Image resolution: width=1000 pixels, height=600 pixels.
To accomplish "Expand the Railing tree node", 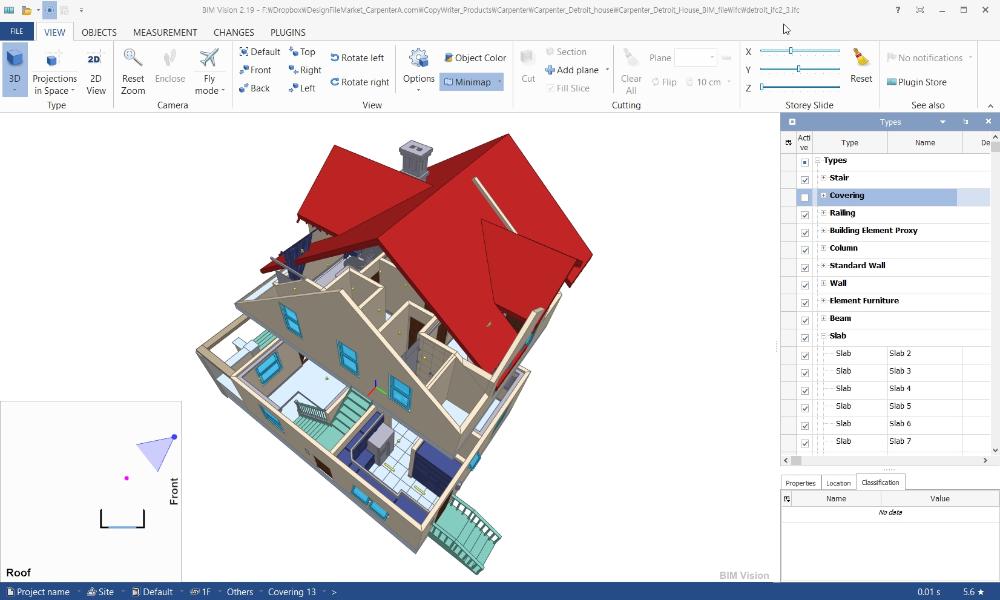I will [823, 213].
